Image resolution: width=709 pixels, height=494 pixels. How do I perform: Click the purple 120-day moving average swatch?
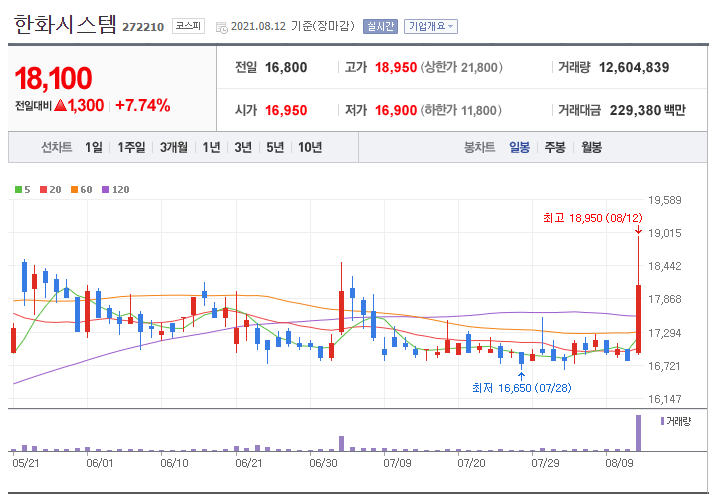click(105, 190)
